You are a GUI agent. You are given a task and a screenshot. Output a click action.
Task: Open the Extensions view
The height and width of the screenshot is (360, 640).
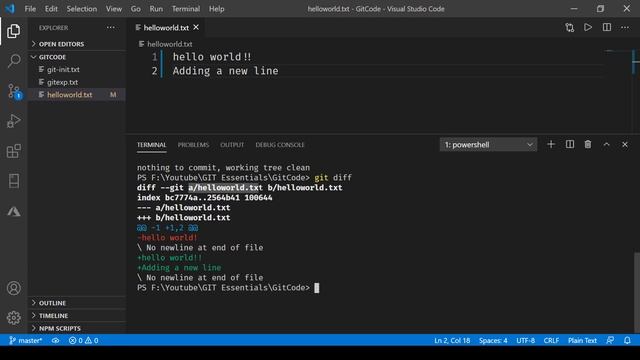tap(13, 151)
